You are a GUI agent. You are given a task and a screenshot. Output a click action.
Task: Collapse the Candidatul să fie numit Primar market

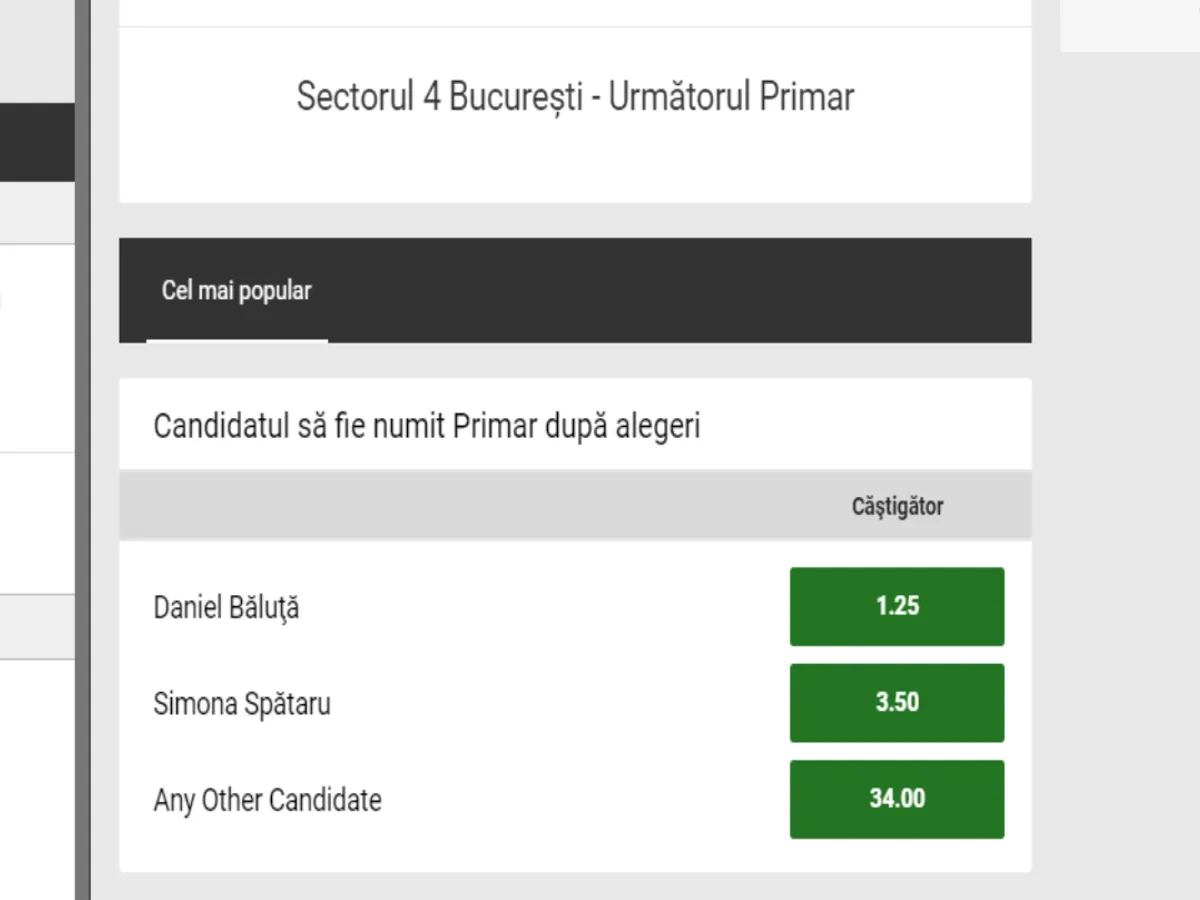(x=427, y=426)
